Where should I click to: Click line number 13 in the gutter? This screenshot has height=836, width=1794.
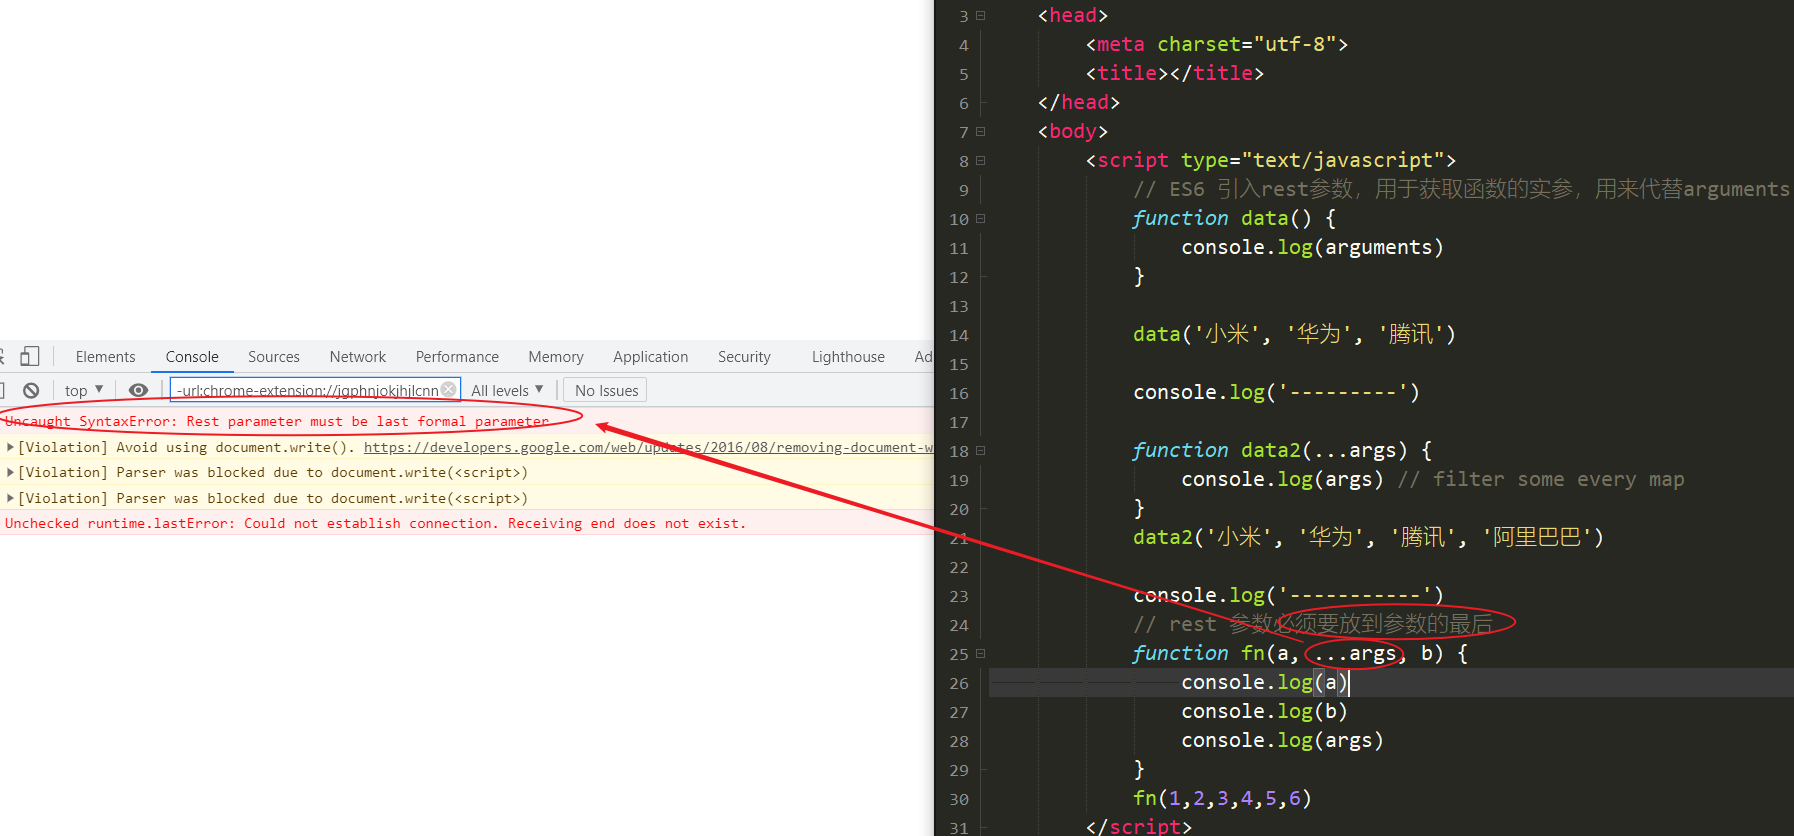959,306
